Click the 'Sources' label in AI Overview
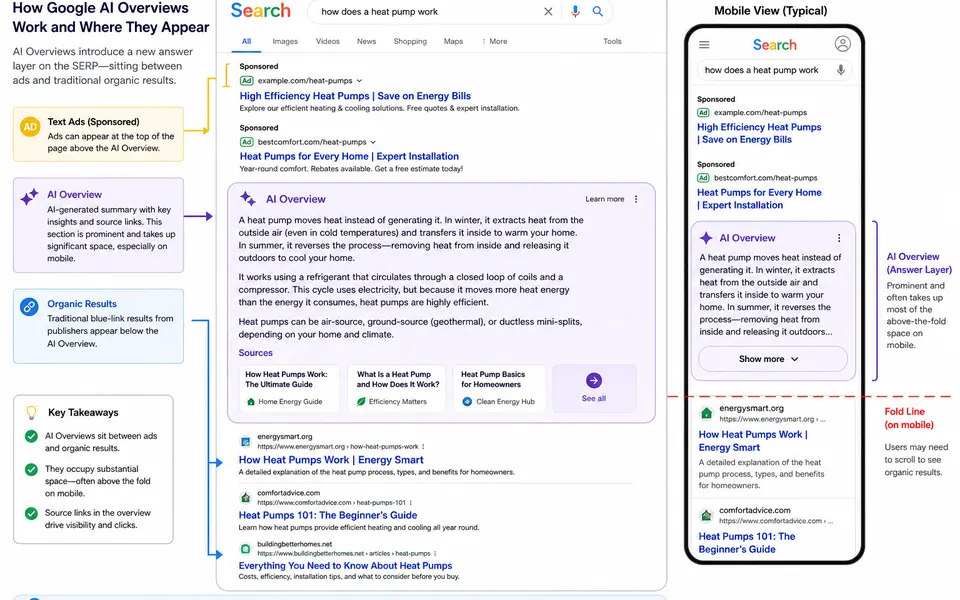 [255, 353]
